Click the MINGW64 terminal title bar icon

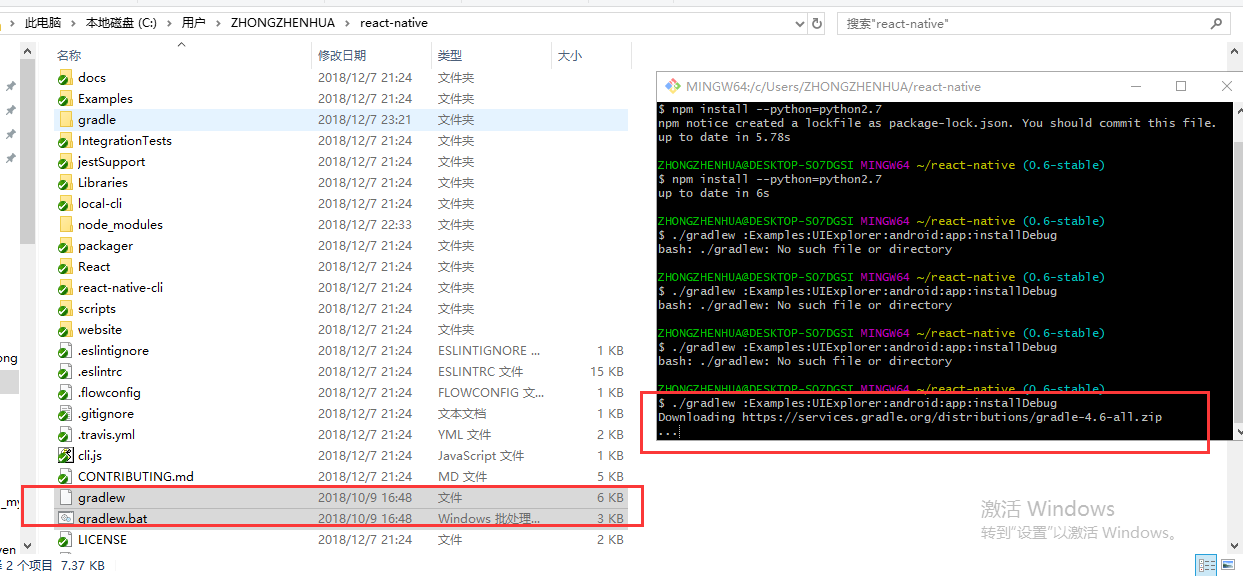[672, 87]
